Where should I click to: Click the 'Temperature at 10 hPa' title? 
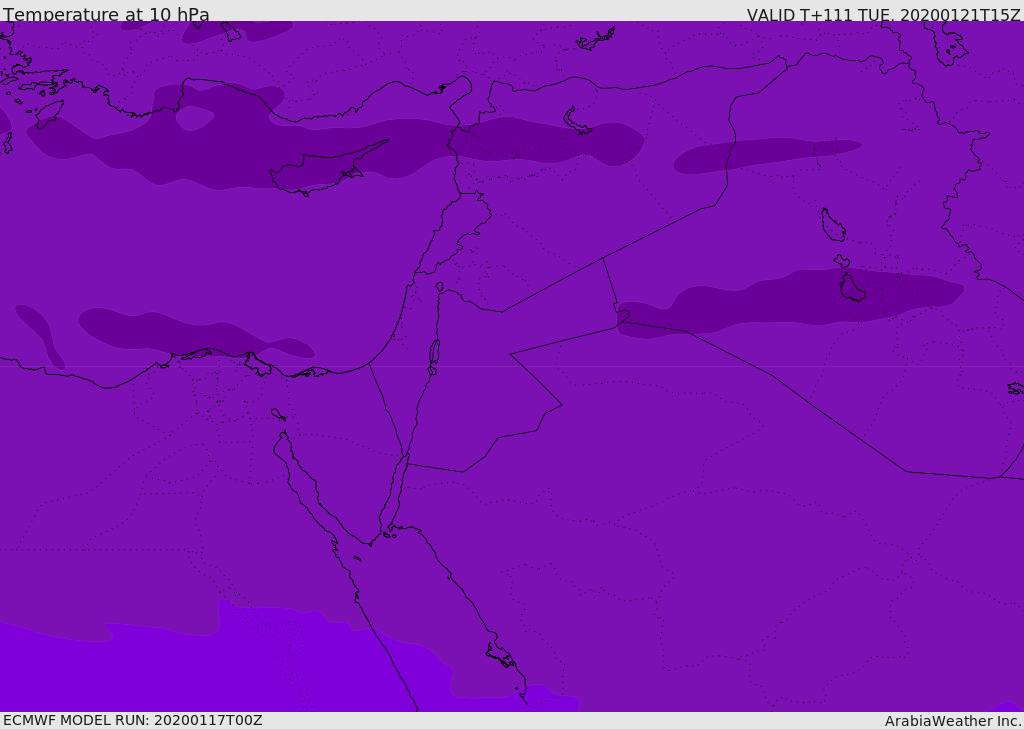point(107,15)
